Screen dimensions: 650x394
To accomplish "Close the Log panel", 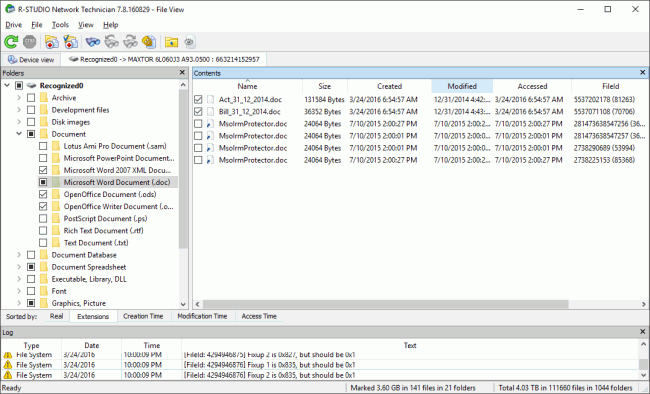I will [643, 332].
